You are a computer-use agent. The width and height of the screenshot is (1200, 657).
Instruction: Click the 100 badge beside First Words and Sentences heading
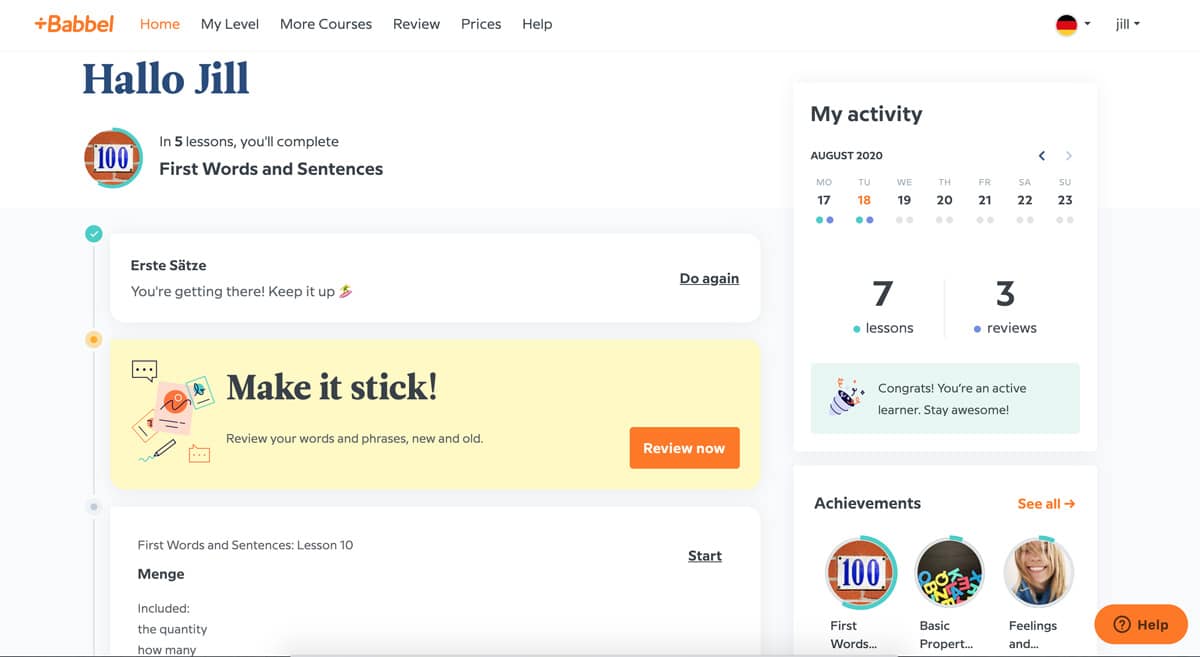click(112, 157)
